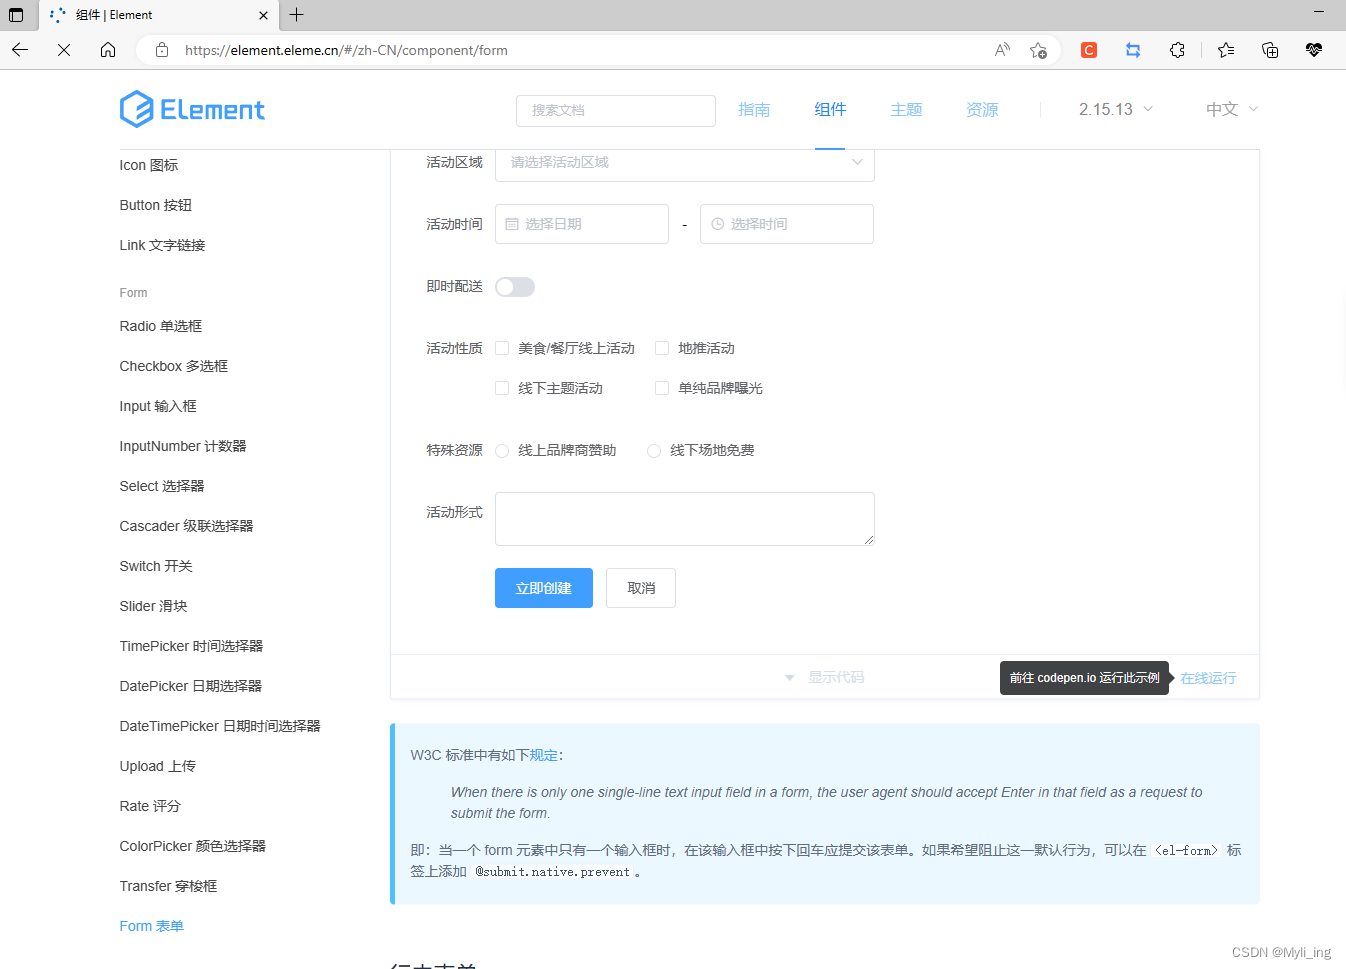The image size is (1346, 969).
Task: Click the 搜索文档 search box
Action: (616, 110)
